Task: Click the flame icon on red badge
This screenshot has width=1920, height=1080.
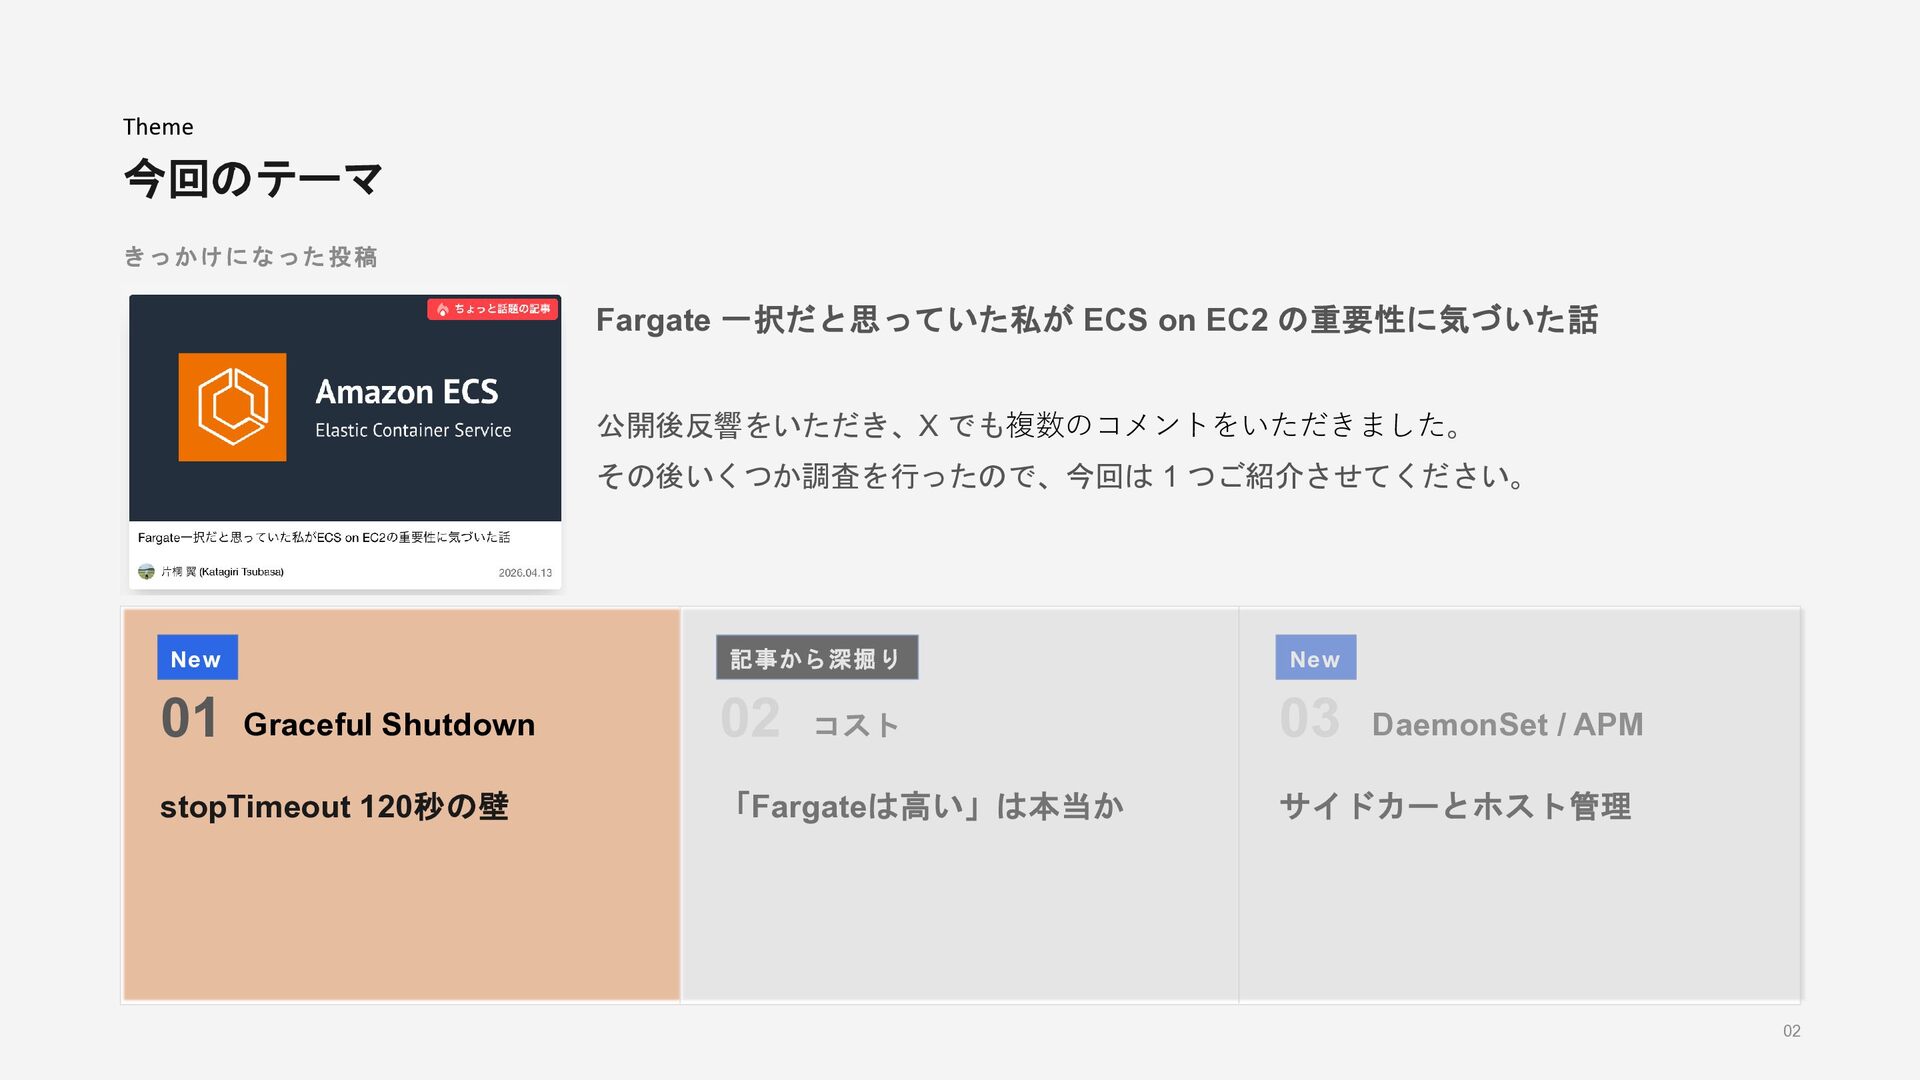Action: (442, 310)
